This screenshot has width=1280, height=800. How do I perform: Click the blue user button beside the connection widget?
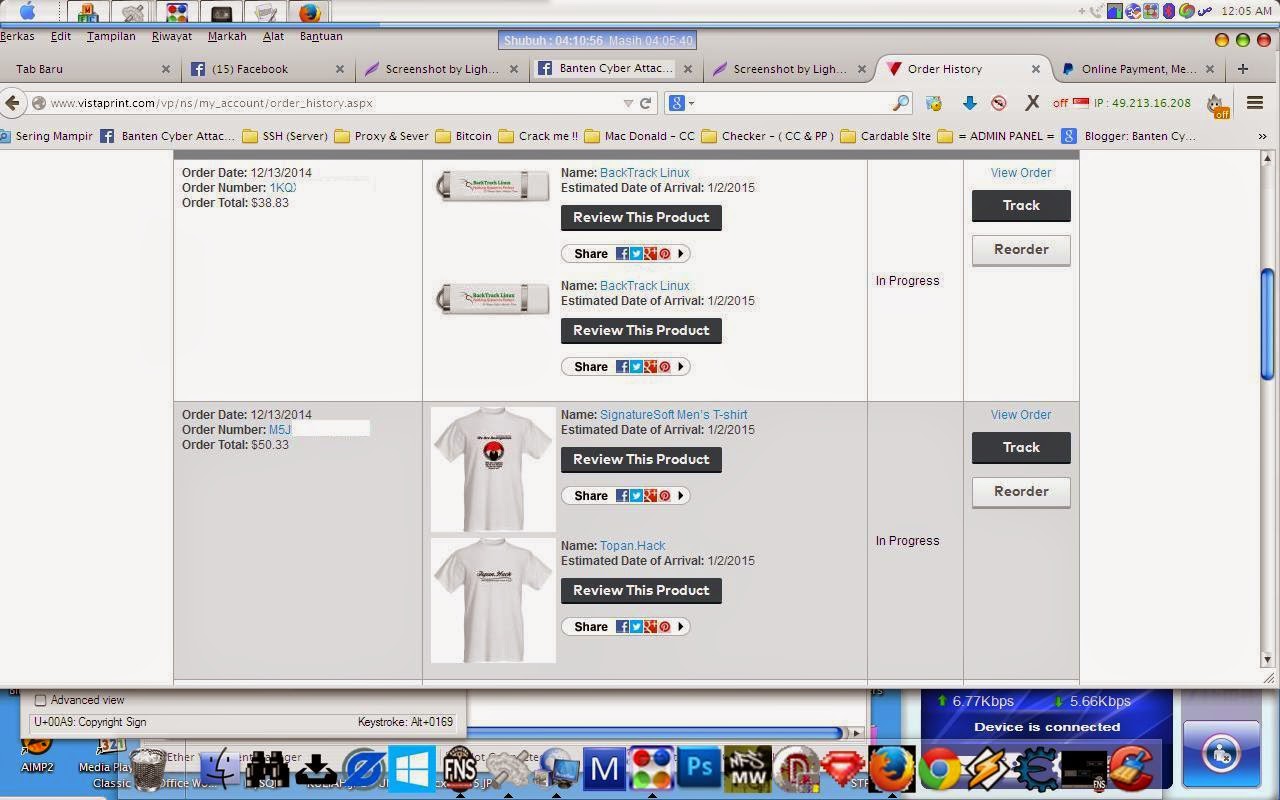[1221, 753]
